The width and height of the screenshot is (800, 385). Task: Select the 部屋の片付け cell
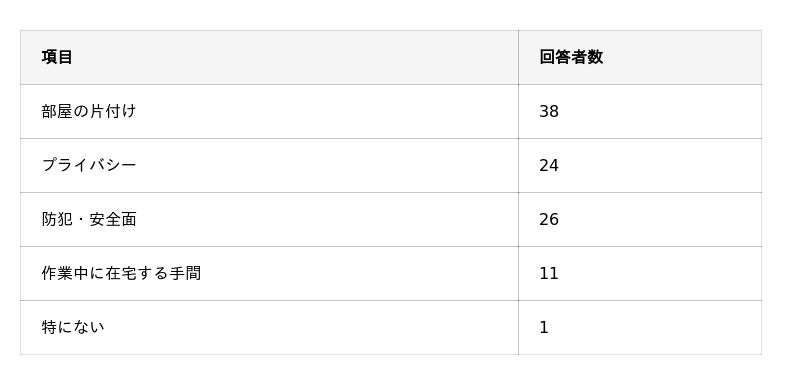click(x=269, y=111)
